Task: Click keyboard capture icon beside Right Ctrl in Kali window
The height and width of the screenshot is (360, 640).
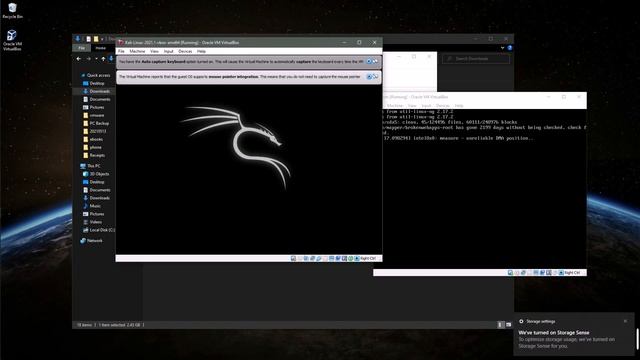Action: 357,258
